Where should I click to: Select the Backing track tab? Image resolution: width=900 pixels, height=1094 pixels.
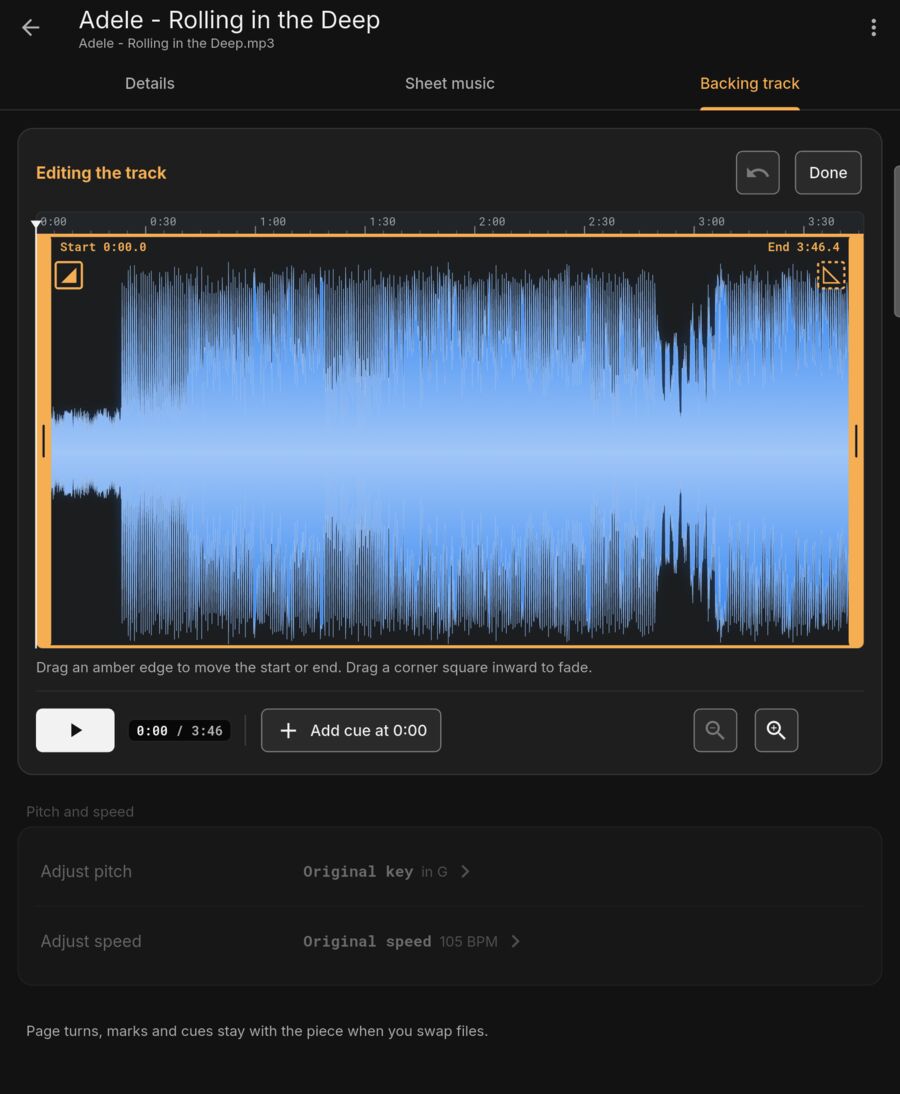[749, 83]
